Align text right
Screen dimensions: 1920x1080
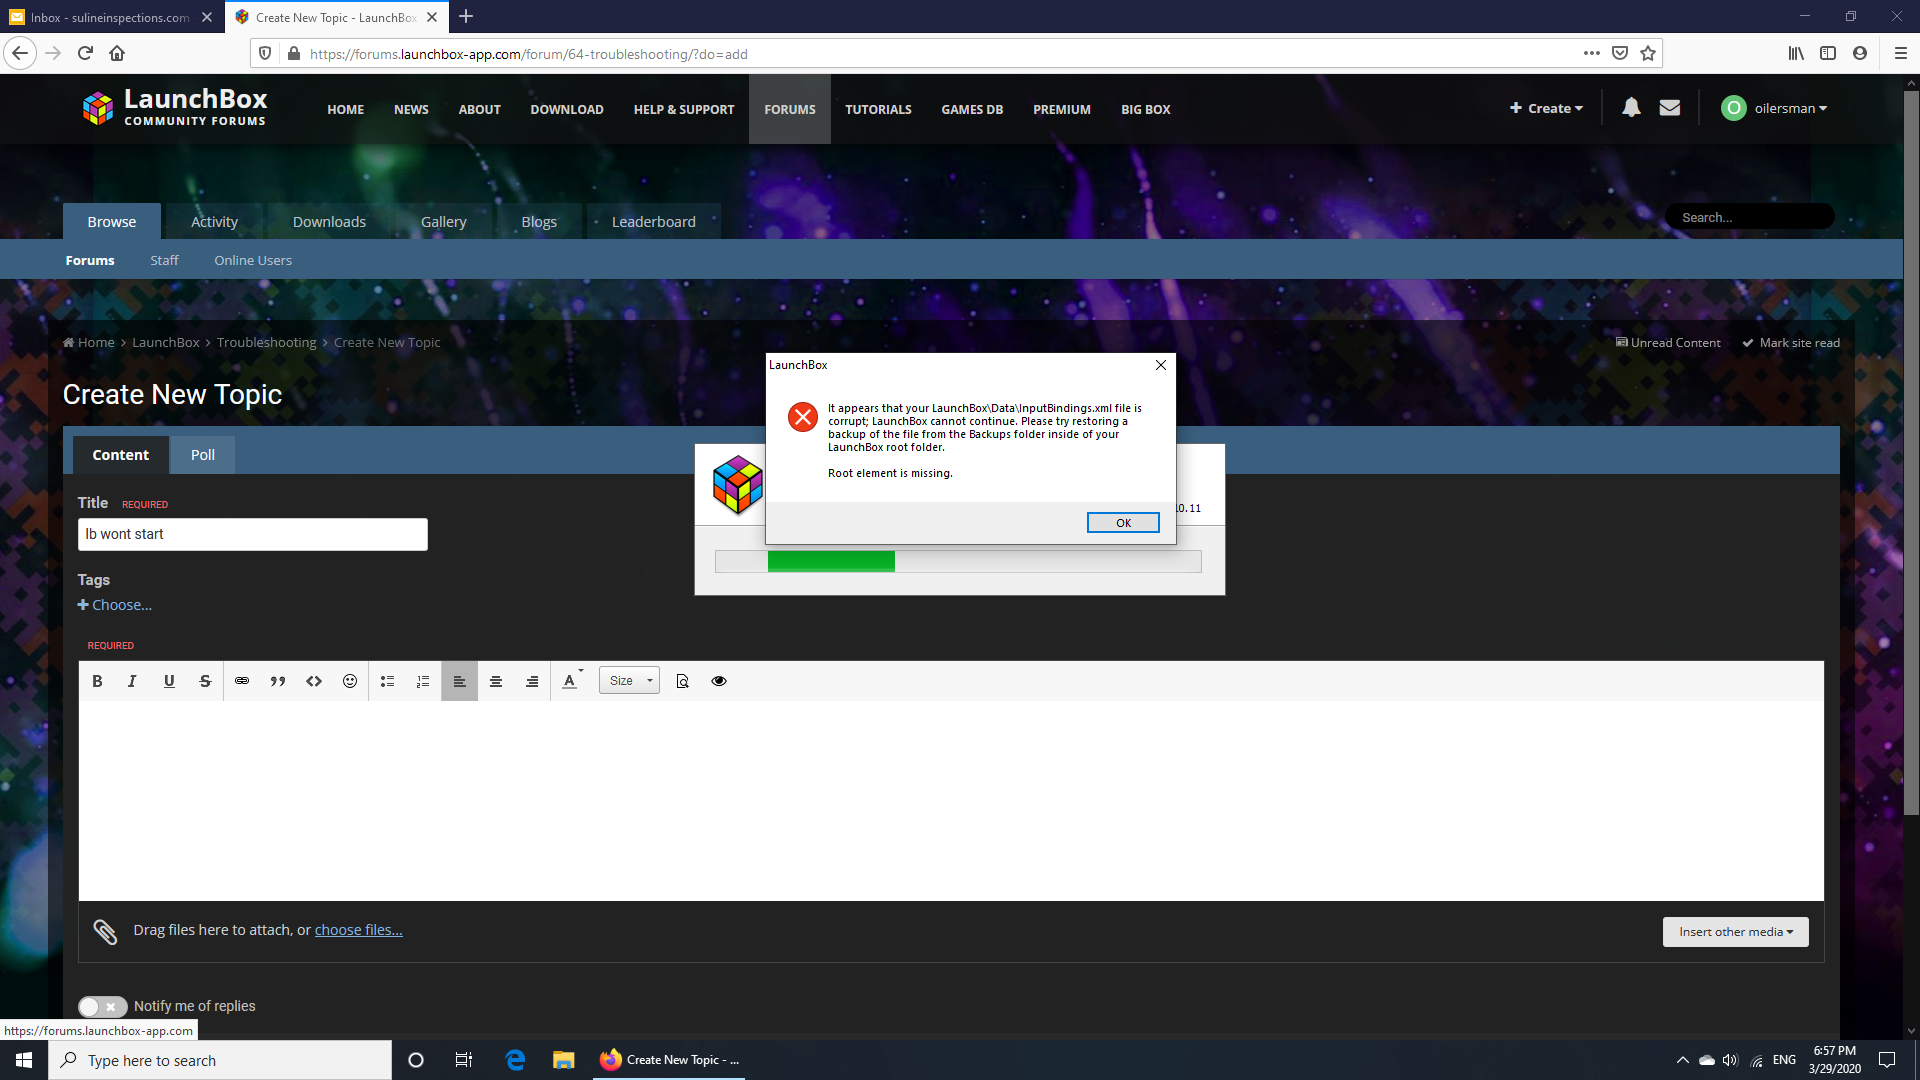(x=532, y=681)
